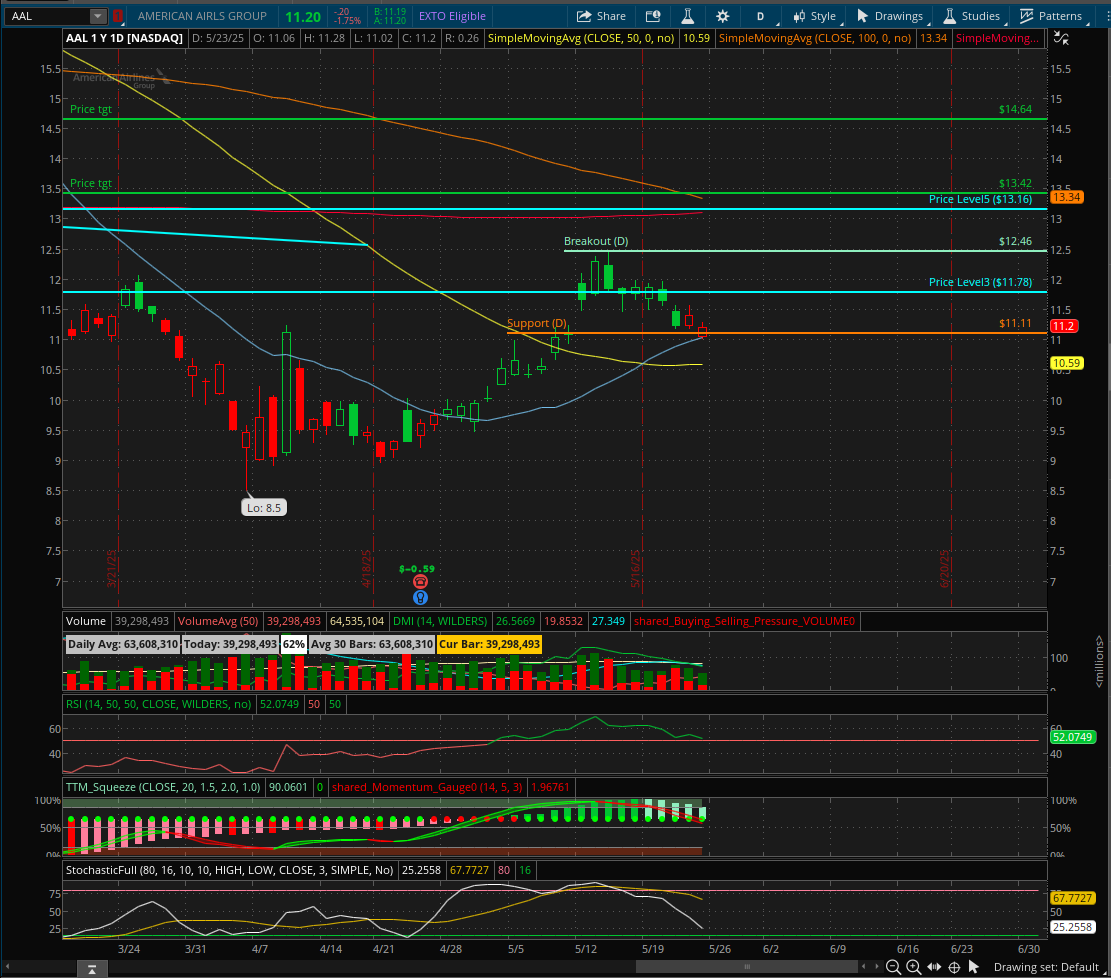Click the 6/20/25 vertical date marker
The image size is (1111, 978).
(944, 568)
